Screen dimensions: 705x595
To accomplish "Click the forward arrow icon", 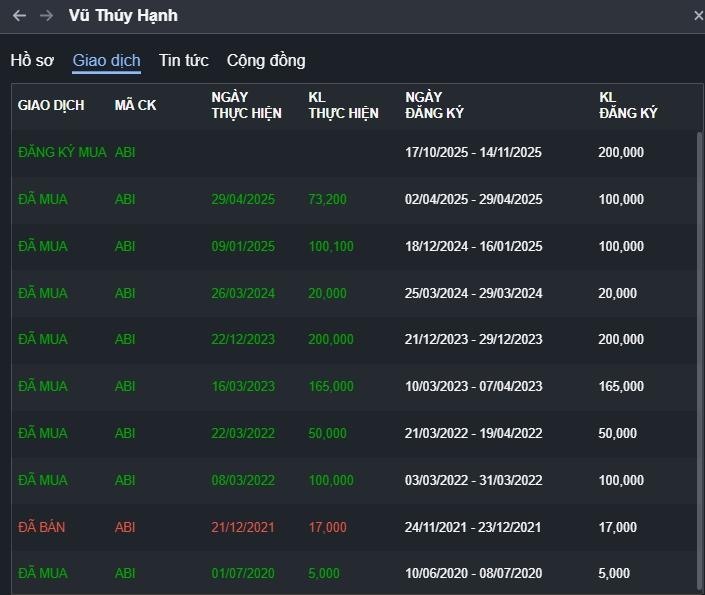I will coord(46,16).
